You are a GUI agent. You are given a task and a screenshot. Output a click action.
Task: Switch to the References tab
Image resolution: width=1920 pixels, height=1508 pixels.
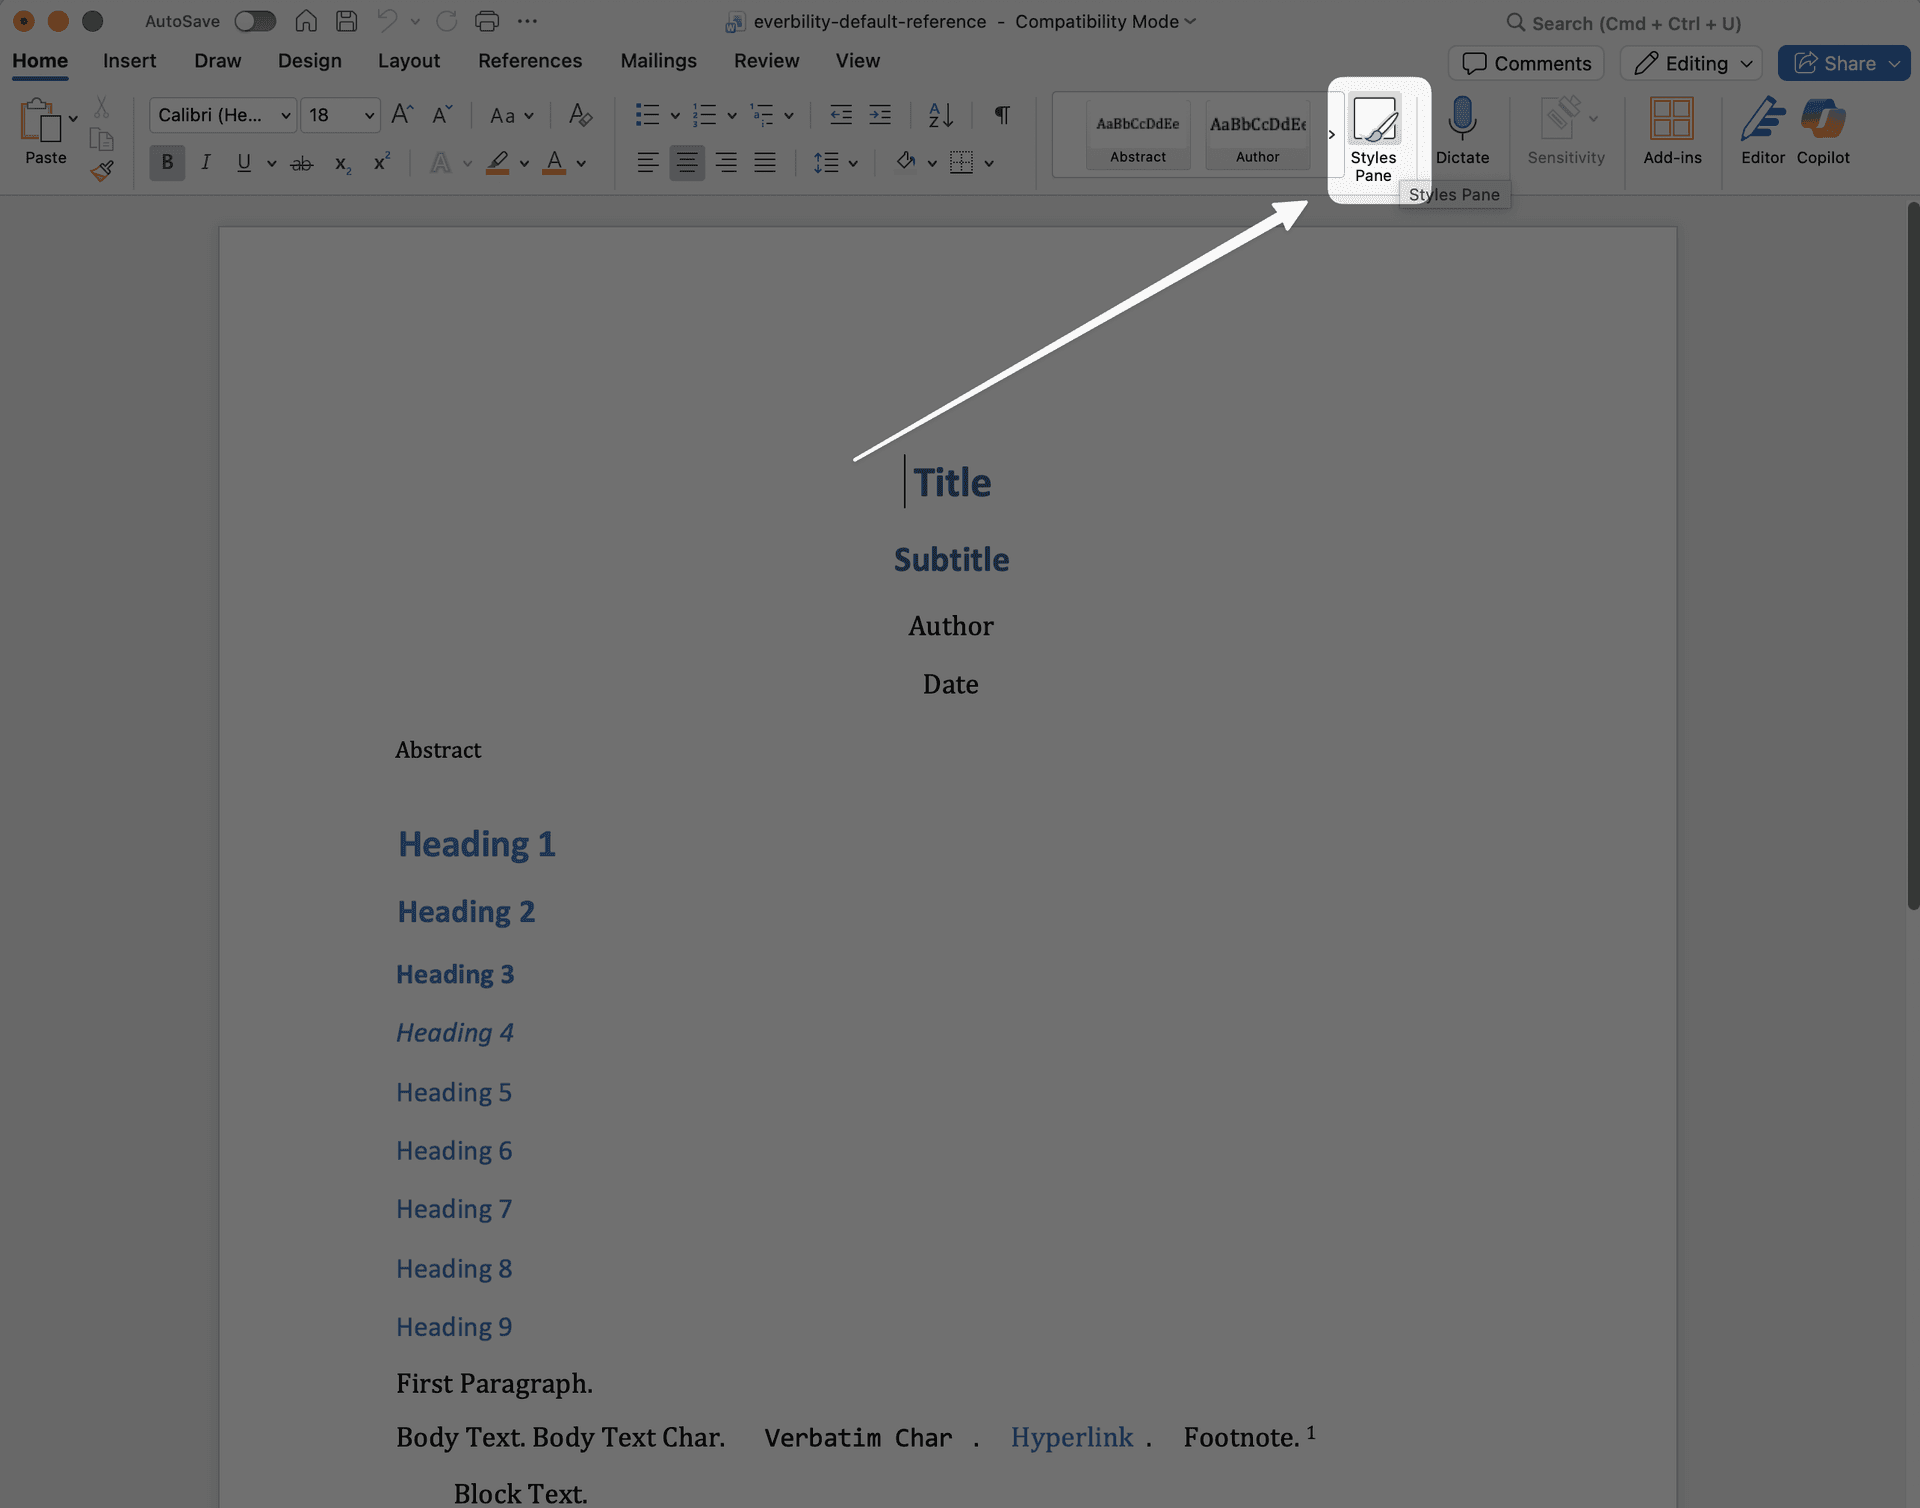[x=530, y=60]
